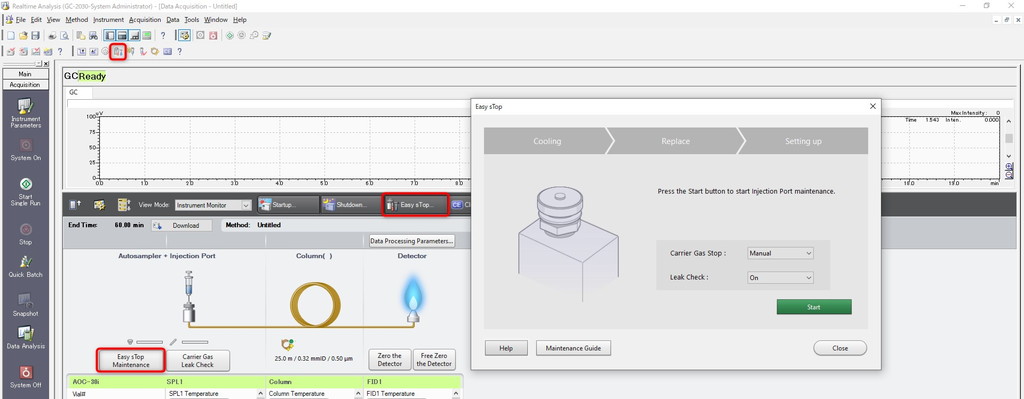Click the Zero the Detector button
1024x399 pixels.
coord(390,360)
